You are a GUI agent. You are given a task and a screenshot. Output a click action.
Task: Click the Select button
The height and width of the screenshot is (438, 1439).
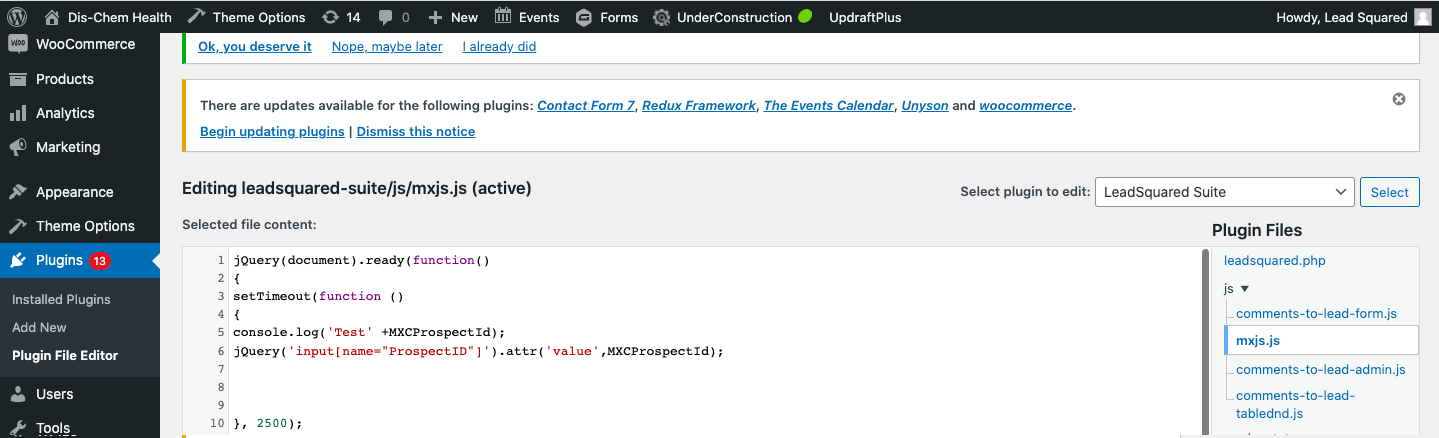click(1389, 192)
